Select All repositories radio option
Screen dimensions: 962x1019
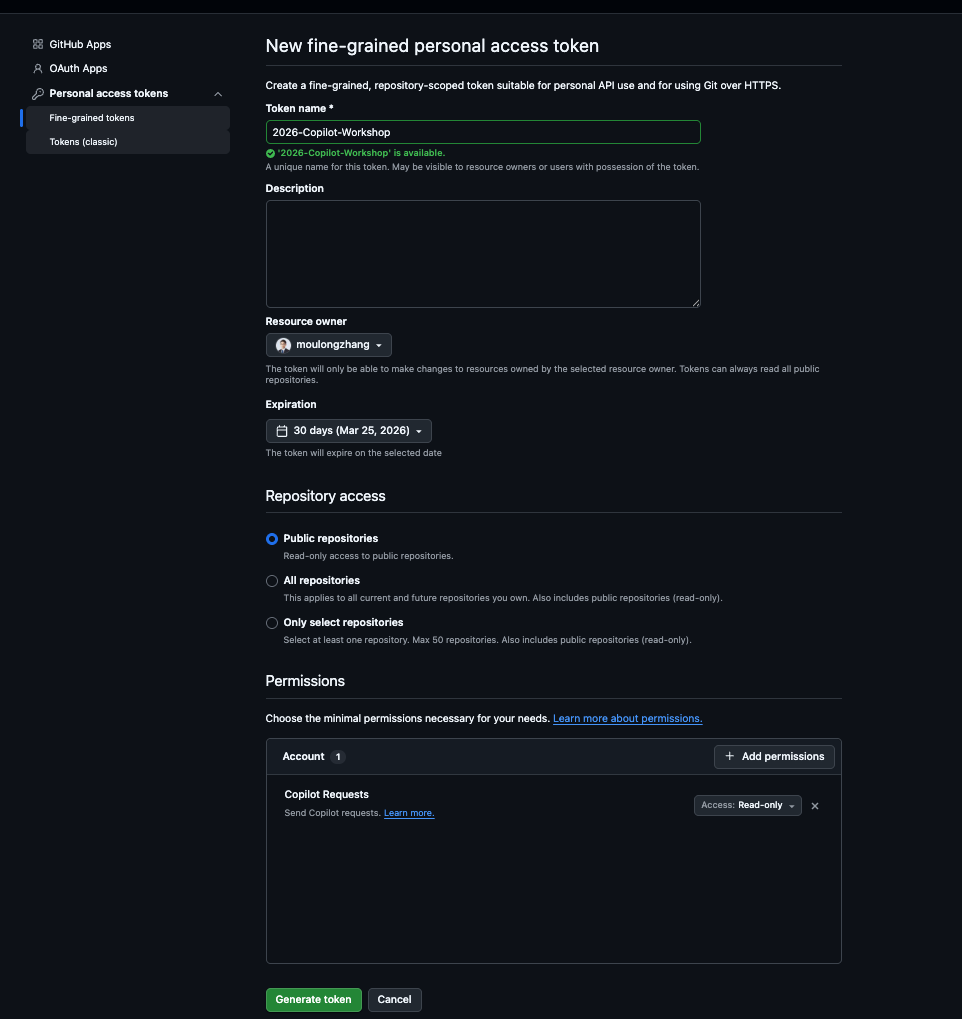pos(272,581)
